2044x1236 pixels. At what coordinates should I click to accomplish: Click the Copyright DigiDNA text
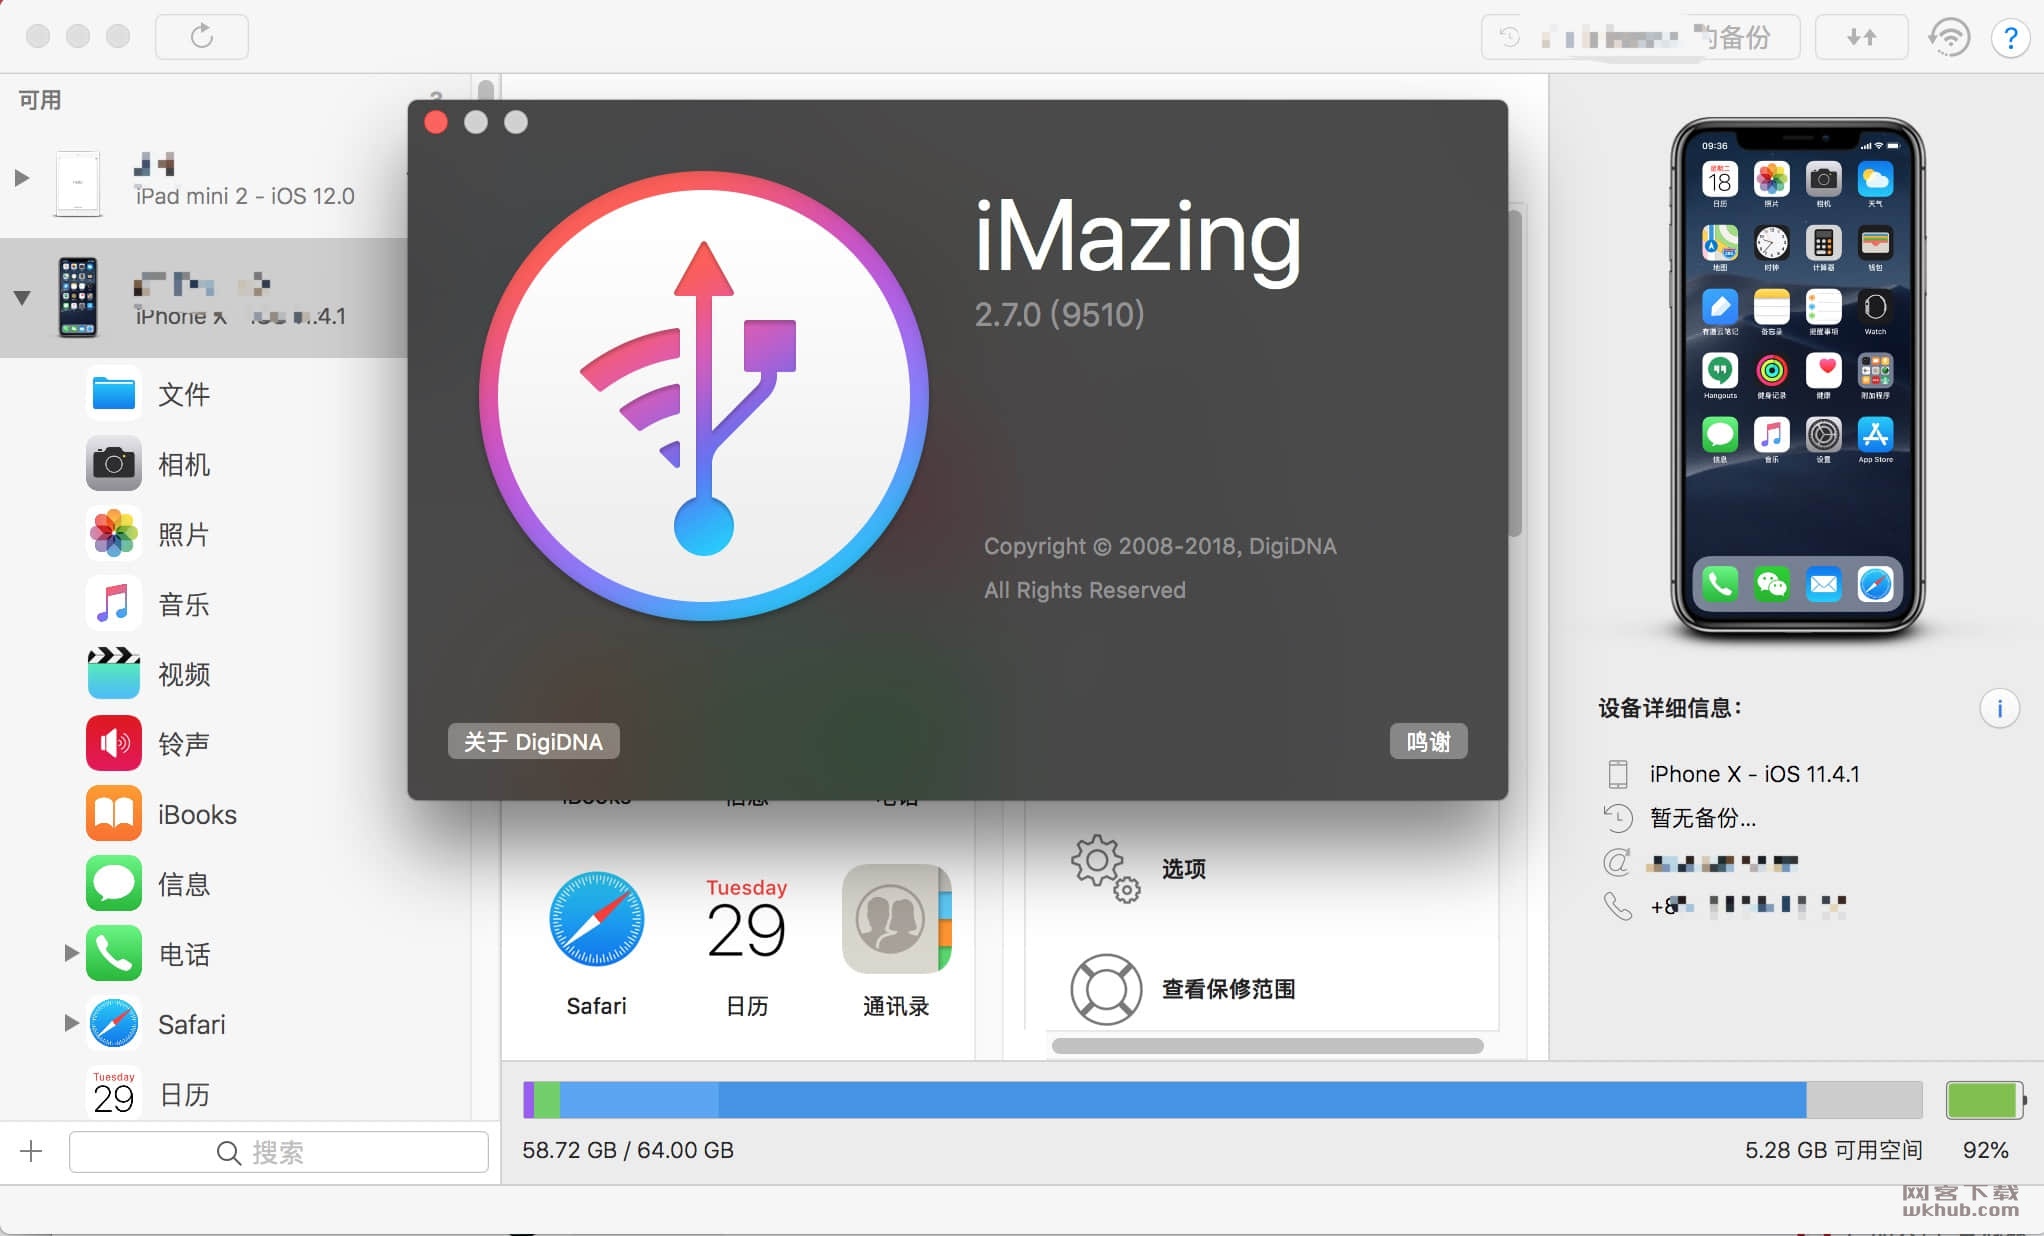point(1160,546)
